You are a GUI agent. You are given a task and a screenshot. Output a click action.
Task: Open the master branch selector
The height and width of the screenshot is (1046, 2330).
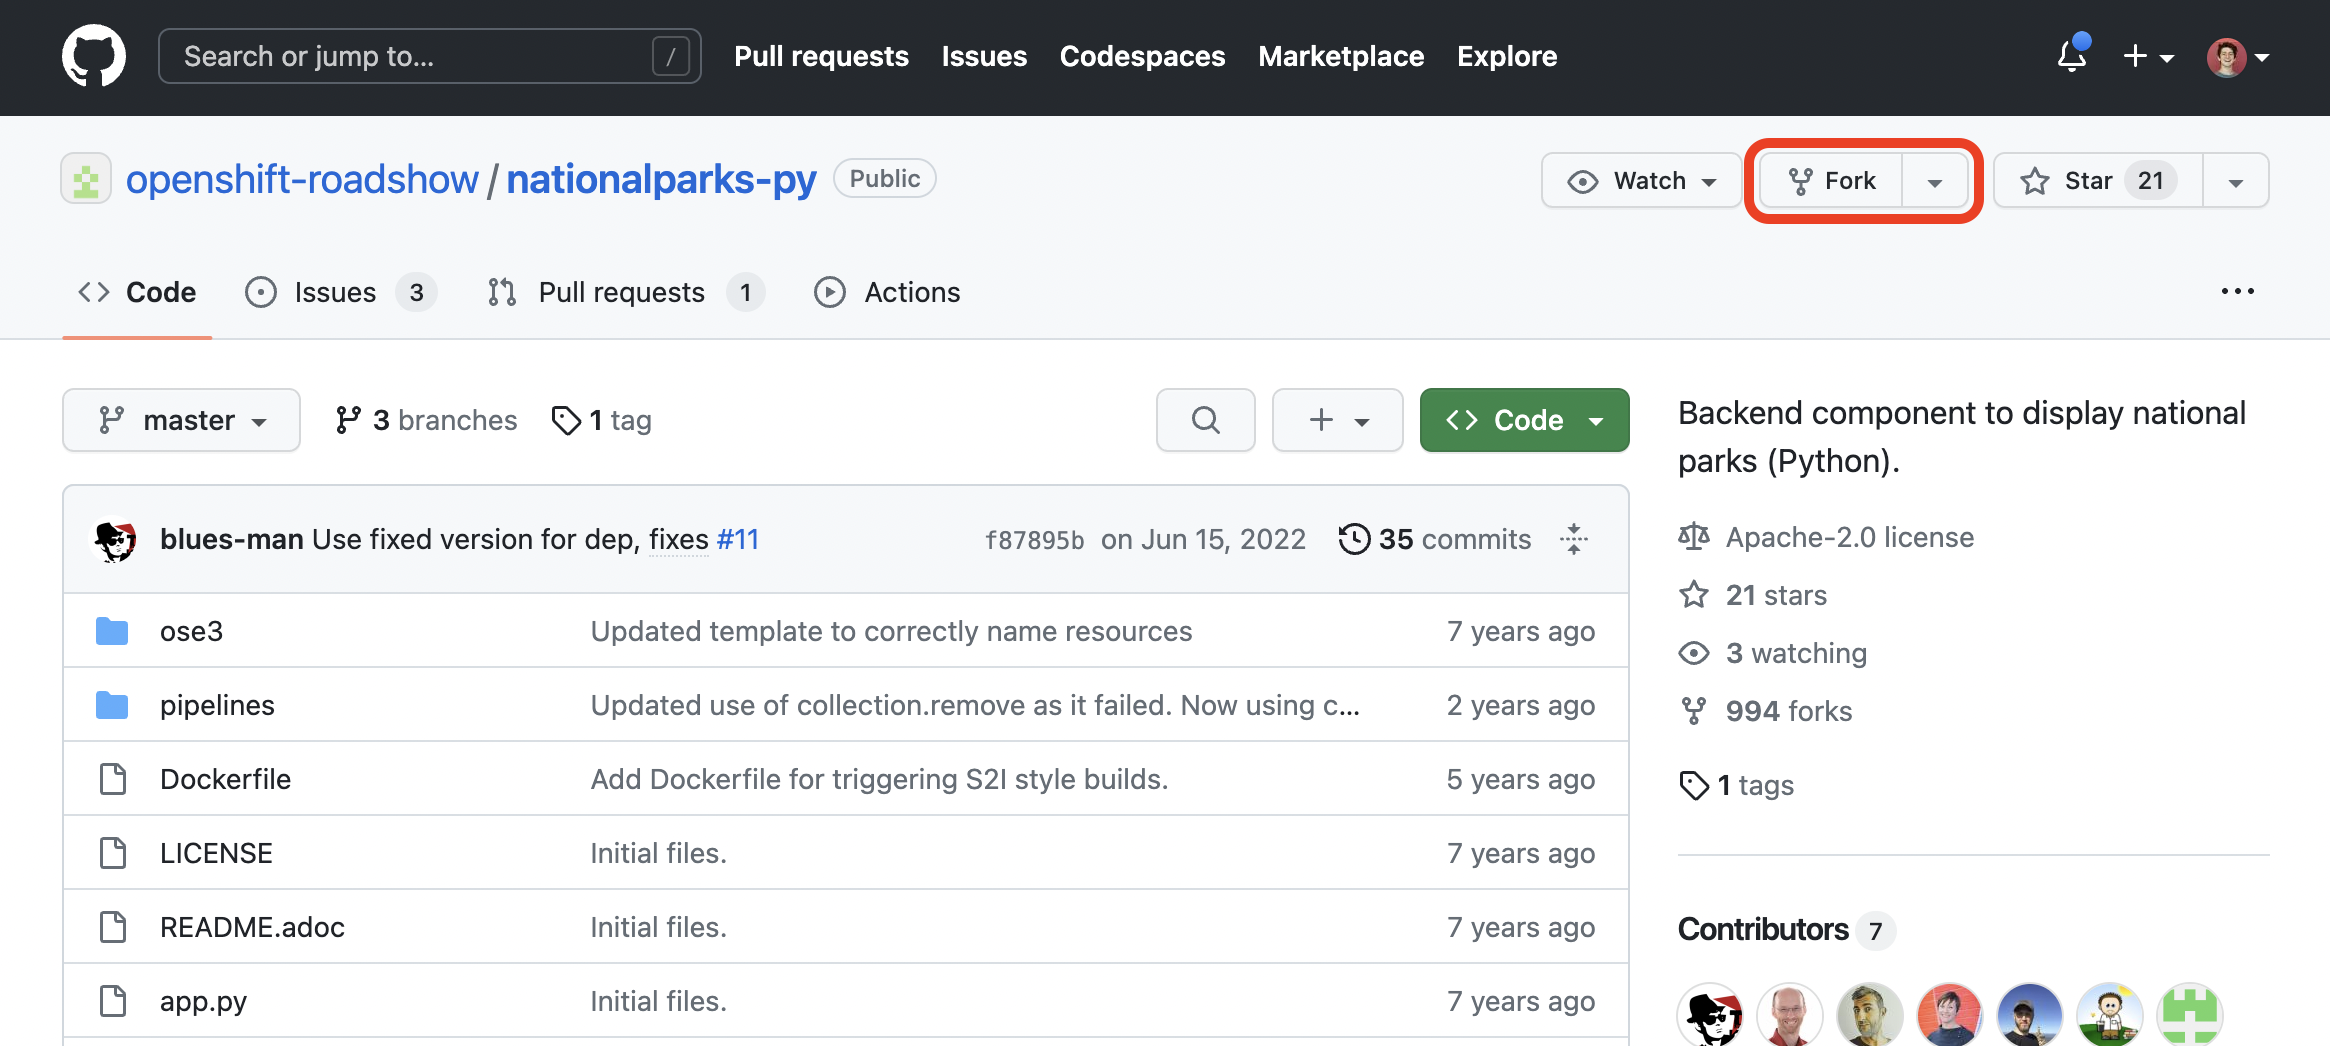[181, 420]
